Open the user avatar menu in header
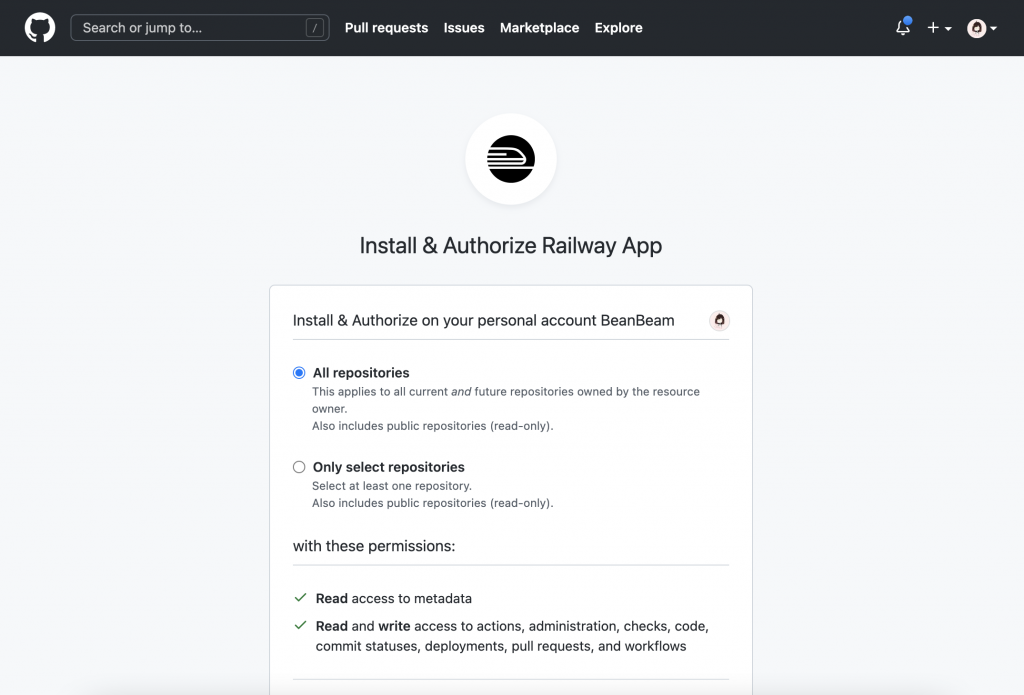Image resolution: width=1024 pixels, height=695 pixels. [x=982, y=28]
